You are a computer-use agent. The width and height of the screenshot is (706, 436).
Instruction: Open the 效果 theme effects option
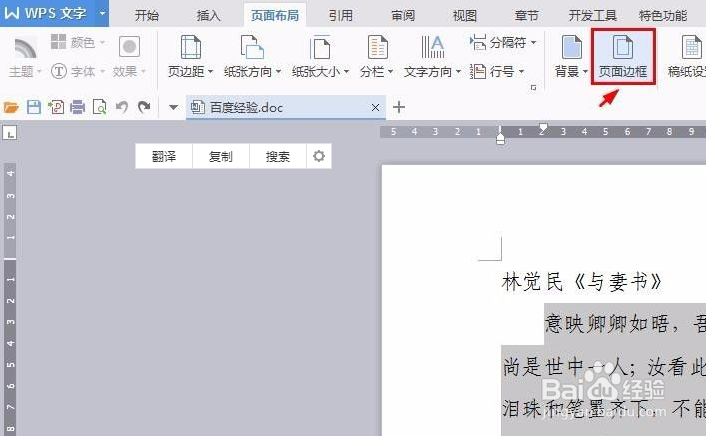click(x=129, y=57)
